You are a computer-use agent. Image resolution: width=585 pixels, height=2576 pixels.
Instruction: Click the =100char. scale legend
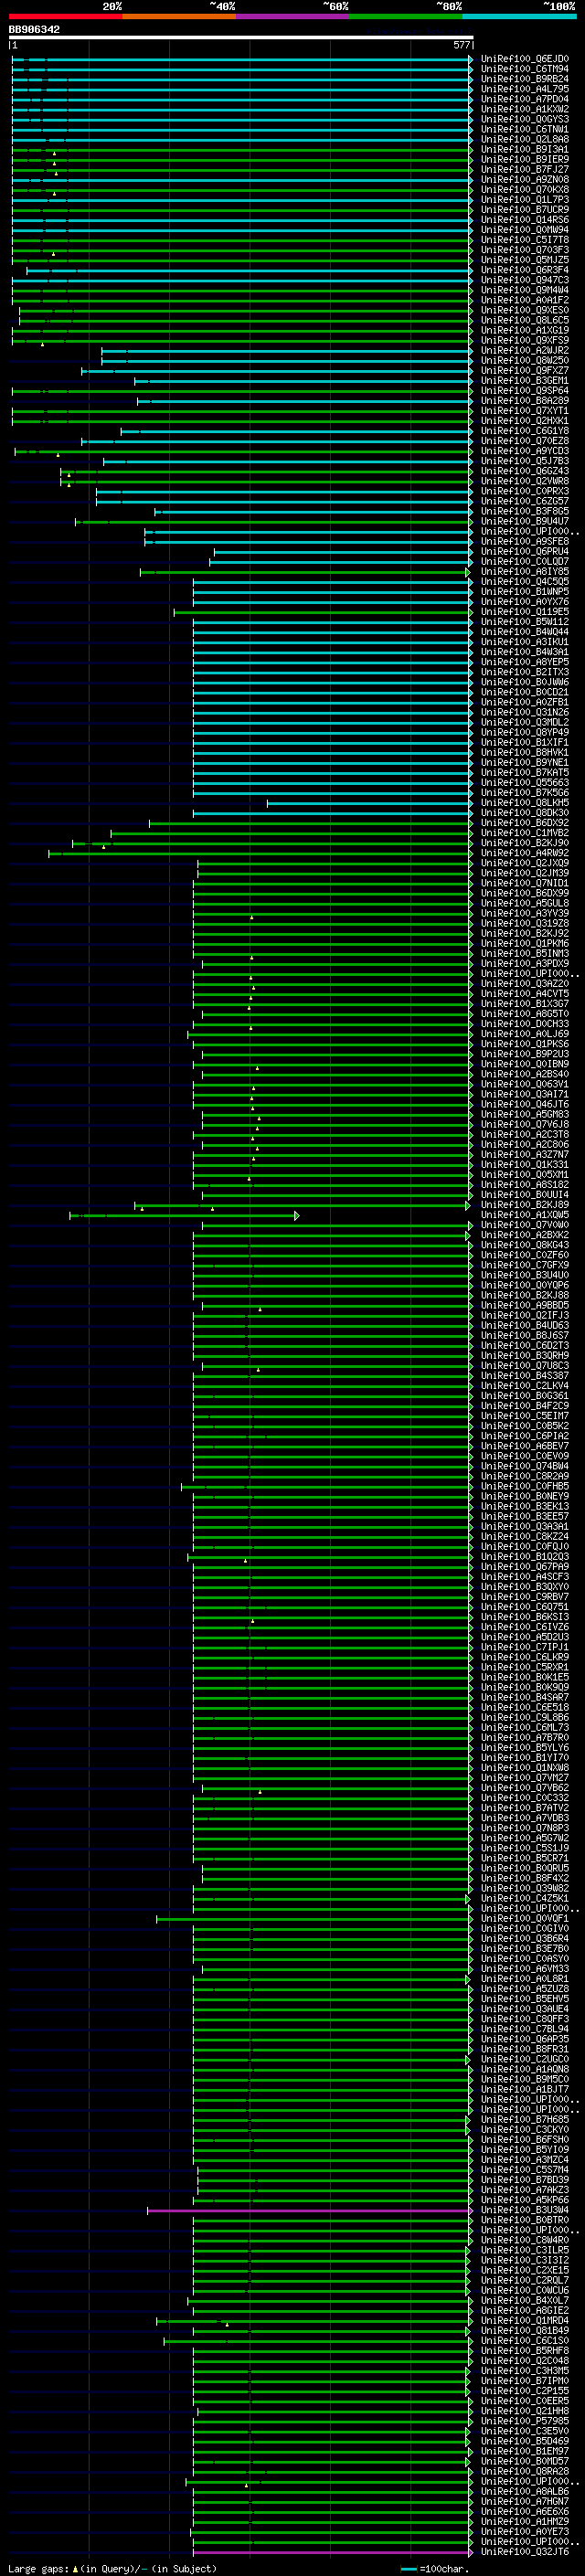pyautogui.click(x=434, y=2568)
